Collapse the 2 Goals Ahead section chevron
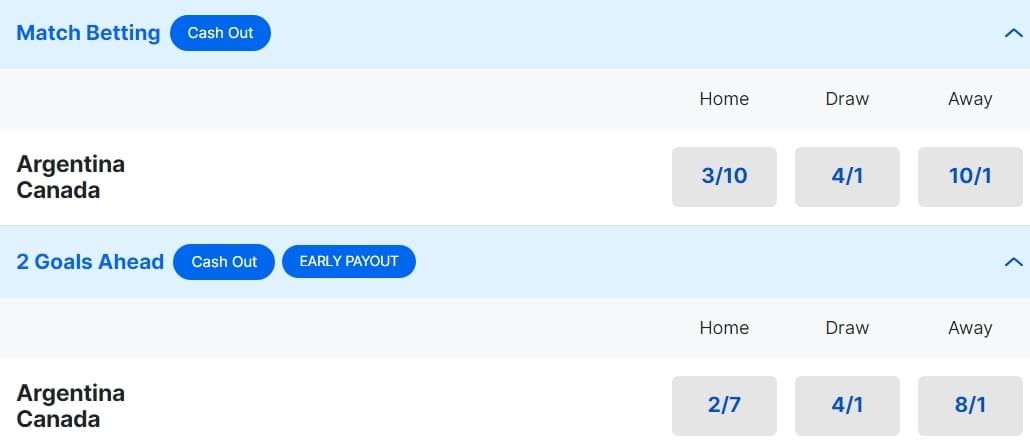Screen dimensions: 1030x447 coord(1012,262)
